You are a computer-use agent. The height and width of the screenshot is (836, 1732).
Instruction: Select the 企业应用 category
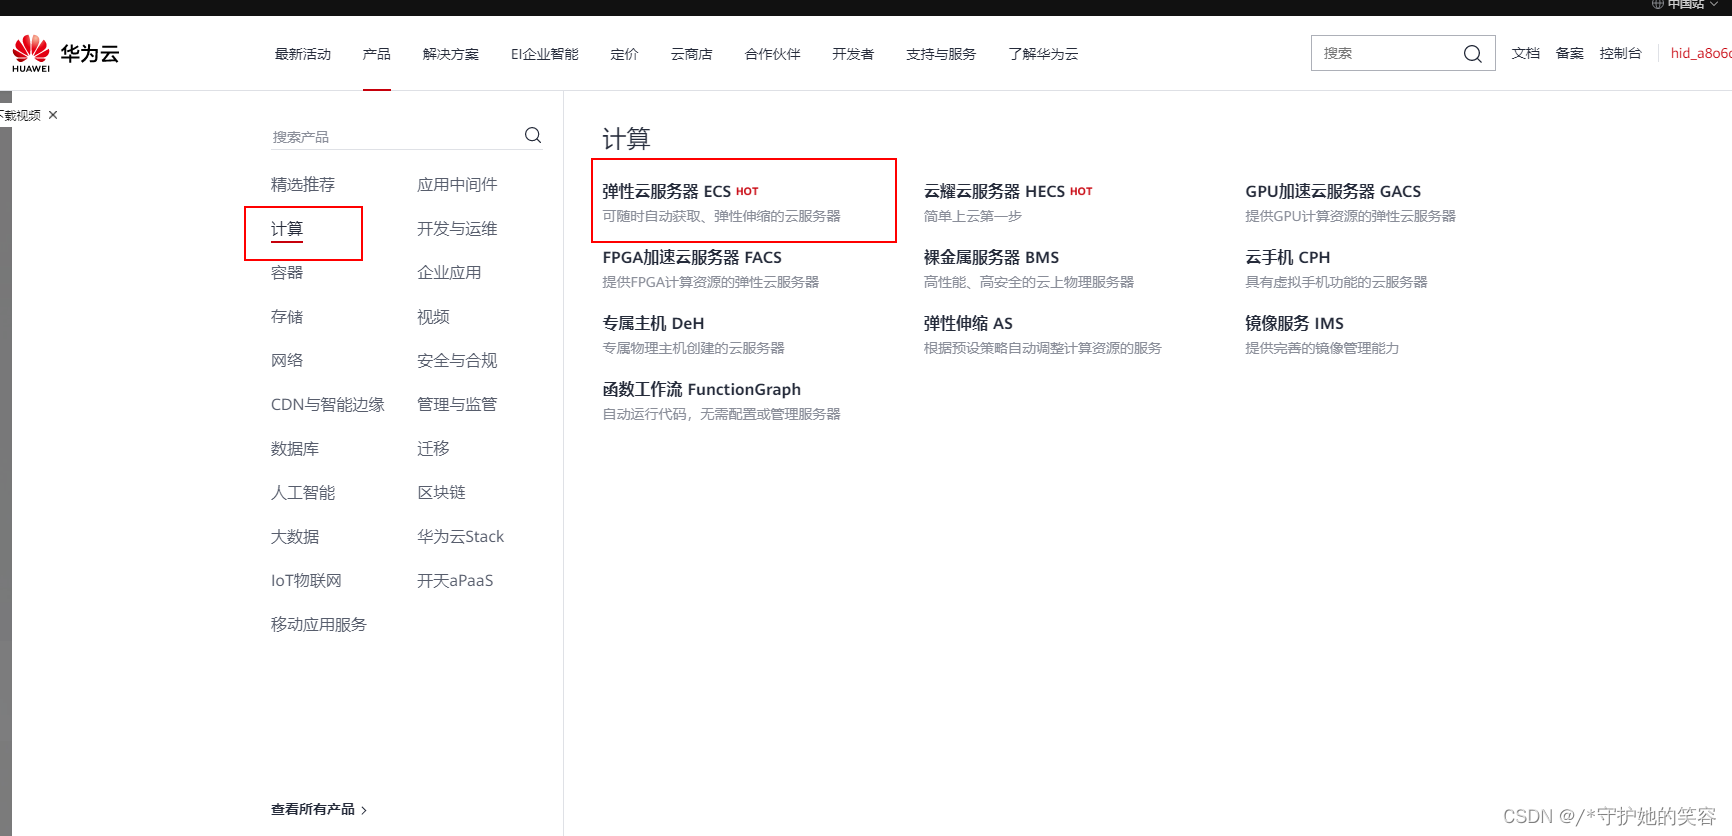click(x=449, y=272)
